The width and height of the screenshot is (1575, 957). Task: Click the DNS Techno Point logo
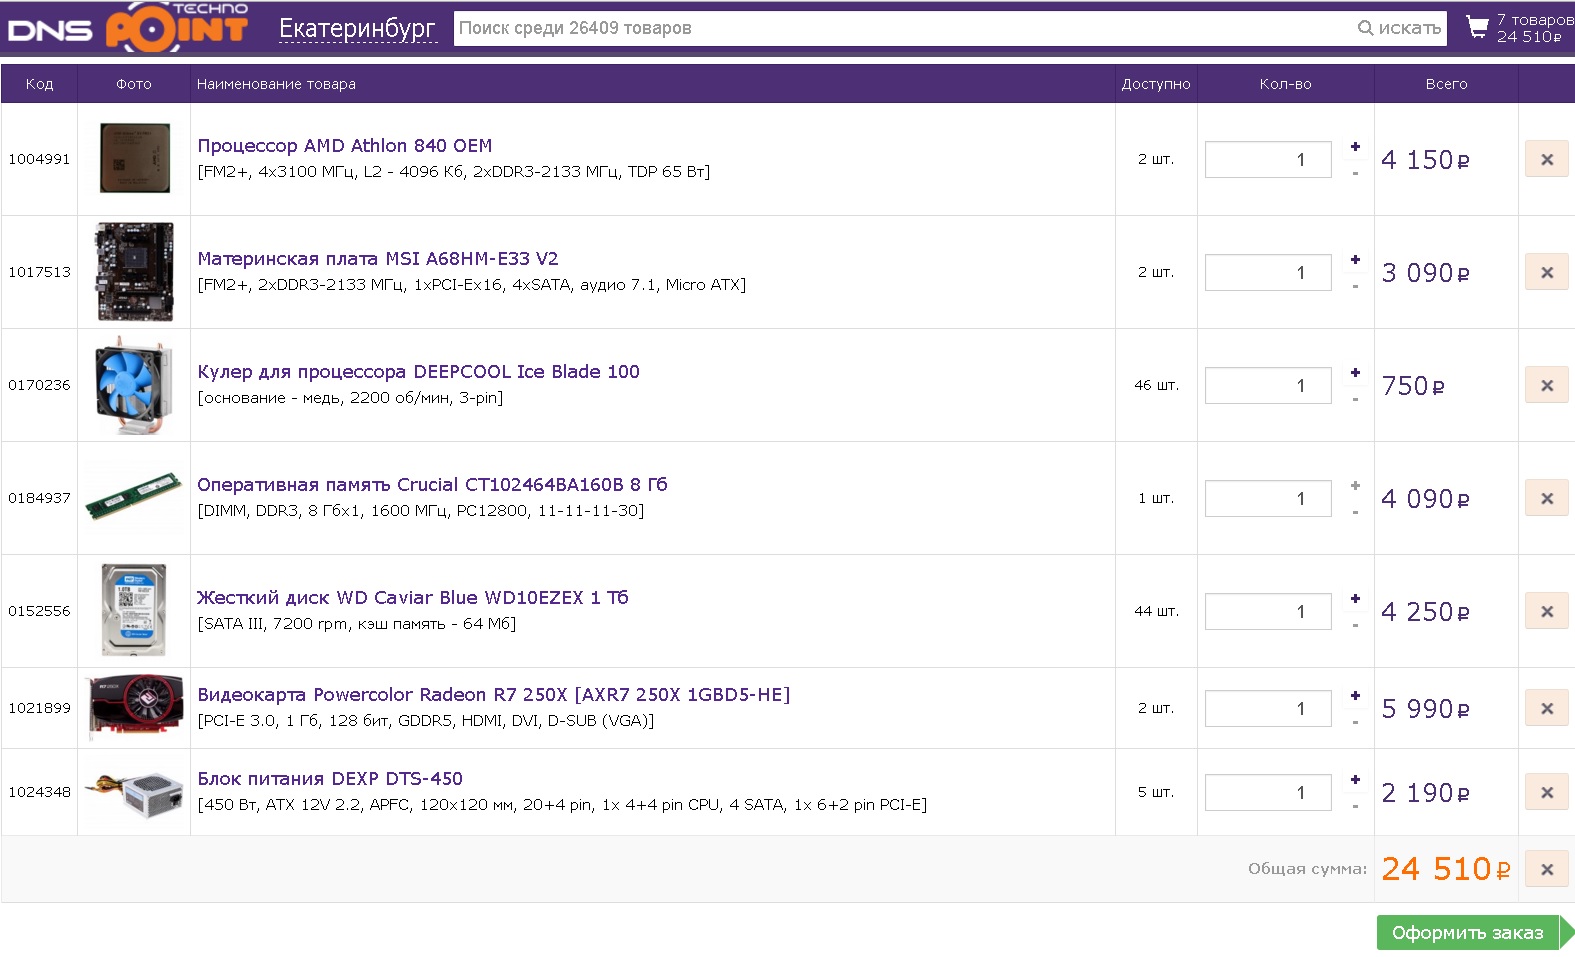[128, 27]
